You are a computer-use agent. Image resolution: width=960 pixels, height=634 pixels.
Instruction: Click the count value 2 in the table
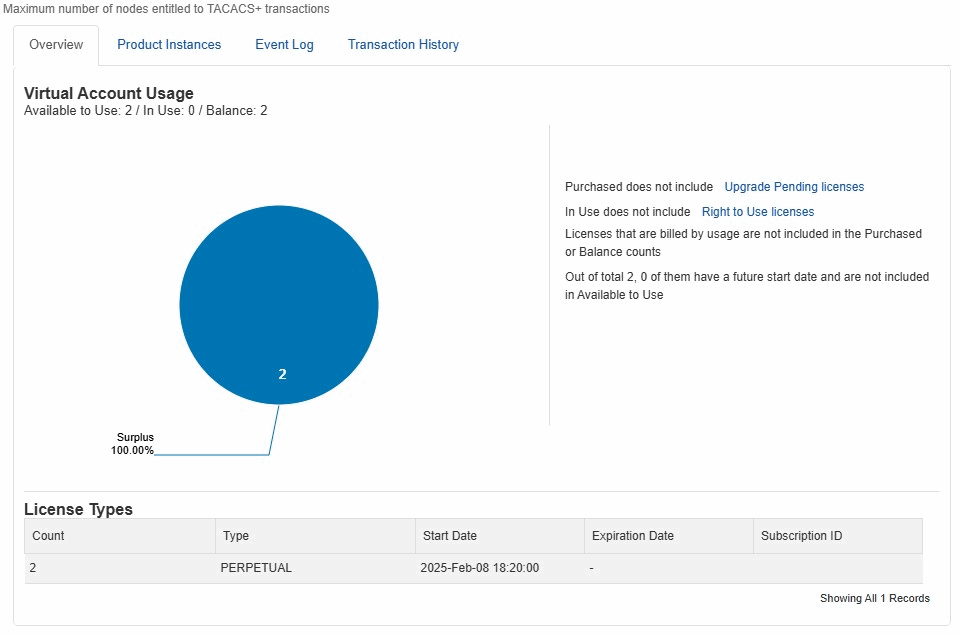click(32, 567)
